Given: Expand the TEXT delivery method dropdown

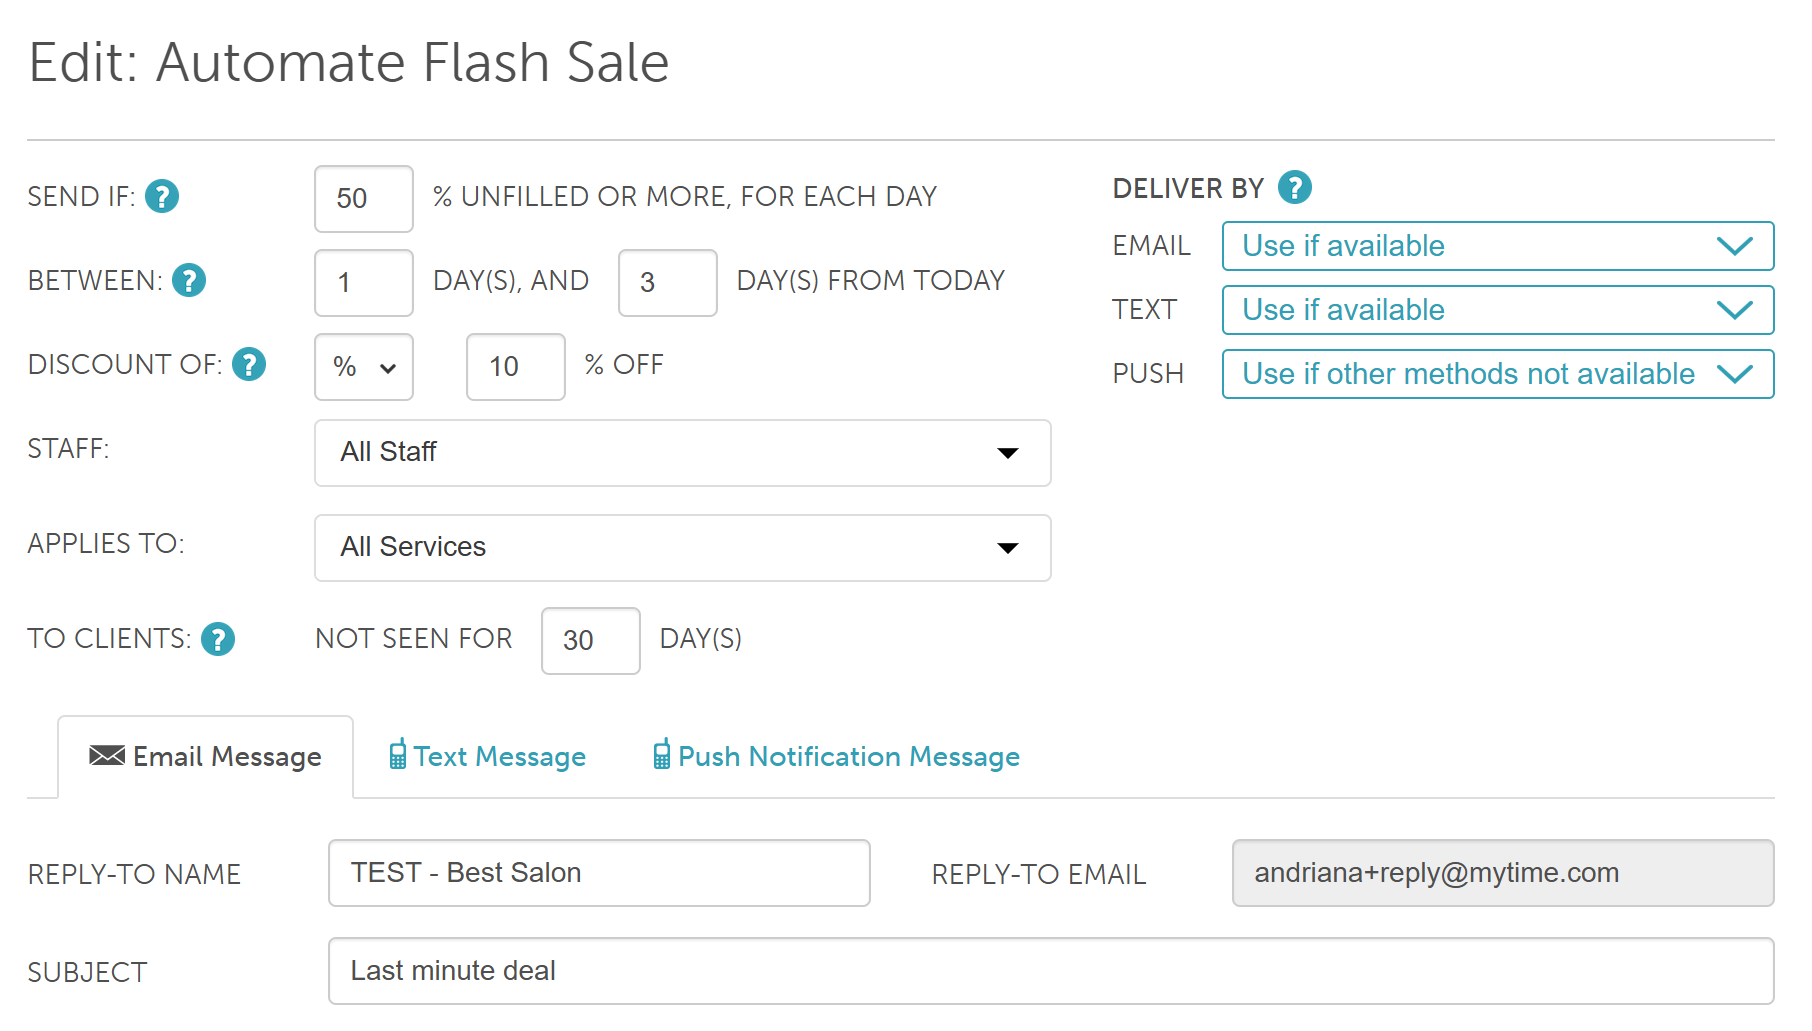Looking at the screenshot, I should tap(1497, 310).
